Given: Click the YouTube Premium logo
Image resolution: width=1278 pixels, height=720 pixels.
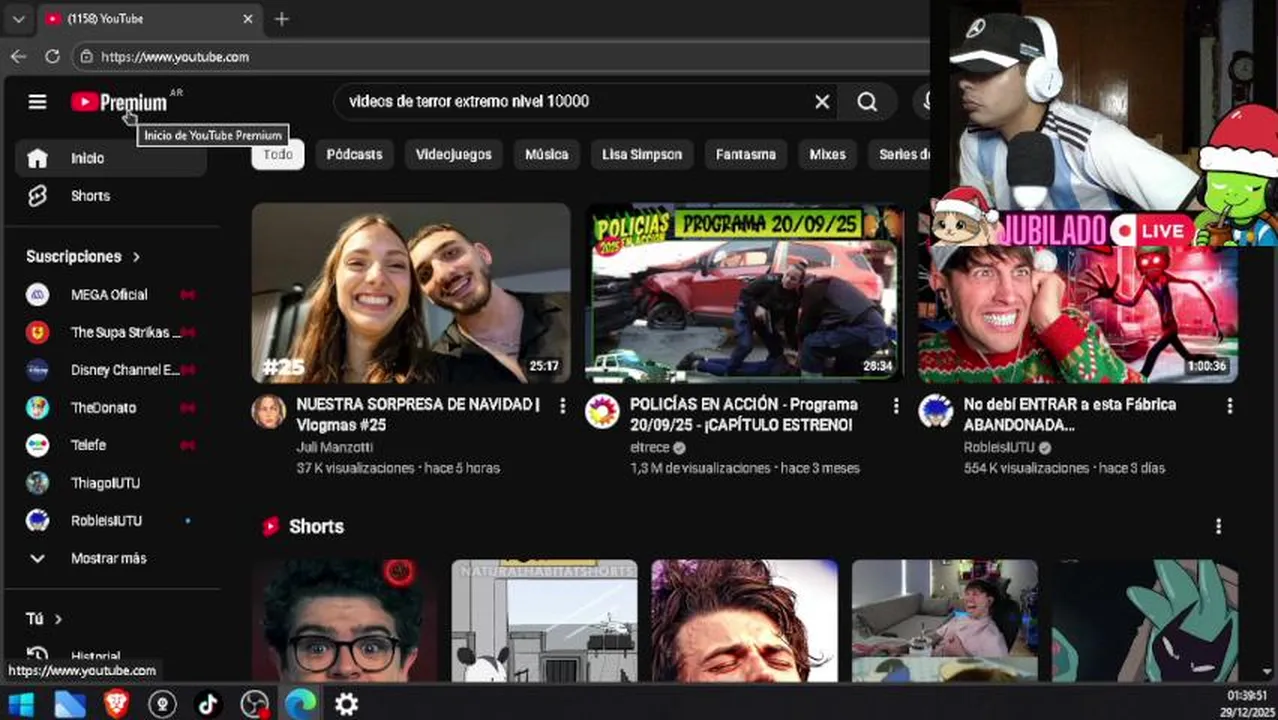Looking at the screenshot, I should (120, 102).
